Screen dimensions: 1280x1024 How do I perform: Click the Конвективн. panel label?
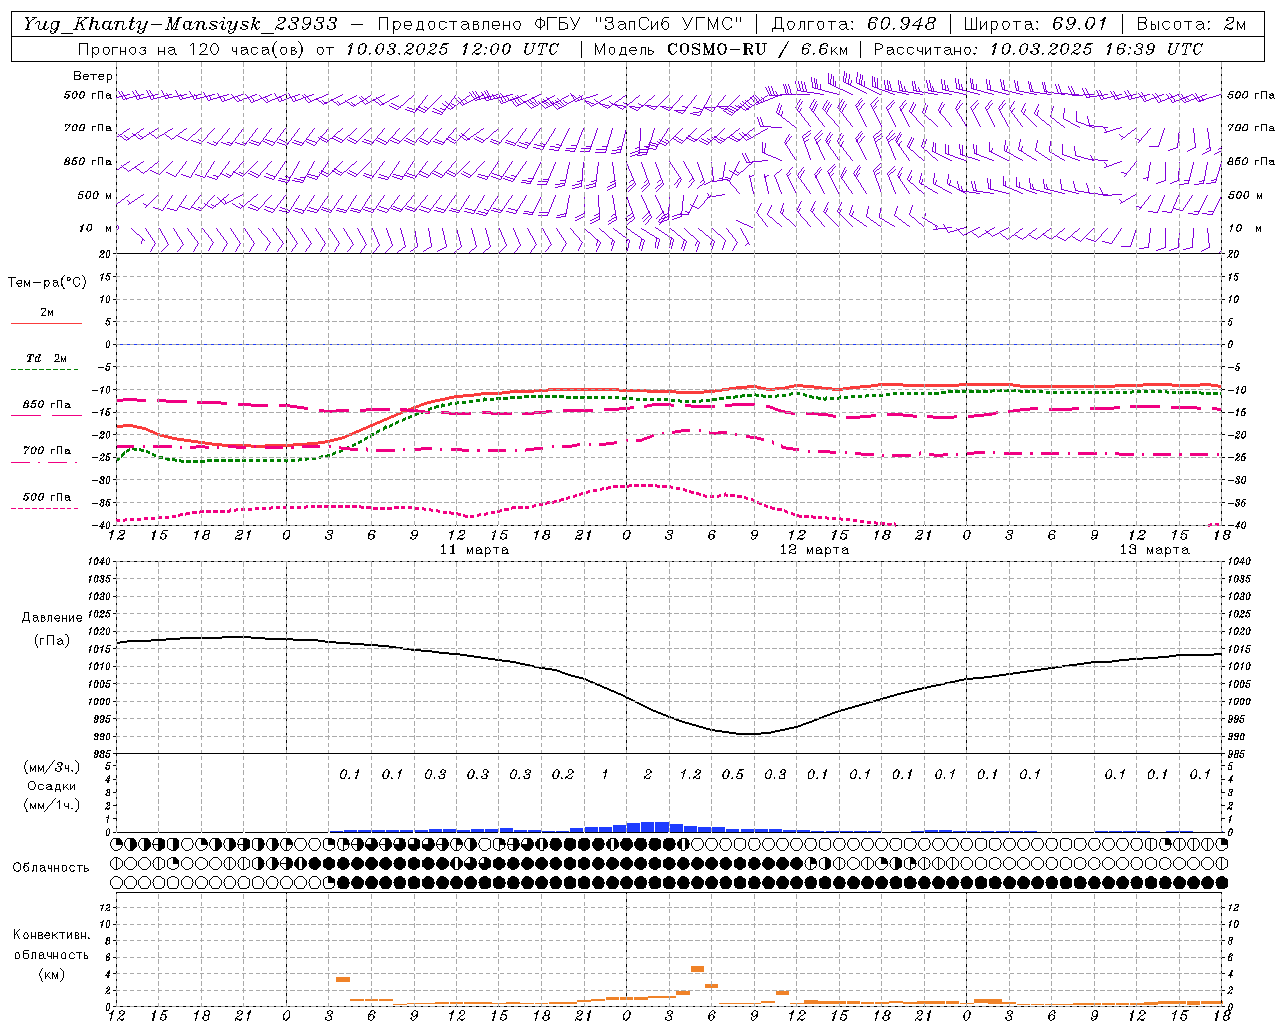pyautogui.click(x=51, y=935)
